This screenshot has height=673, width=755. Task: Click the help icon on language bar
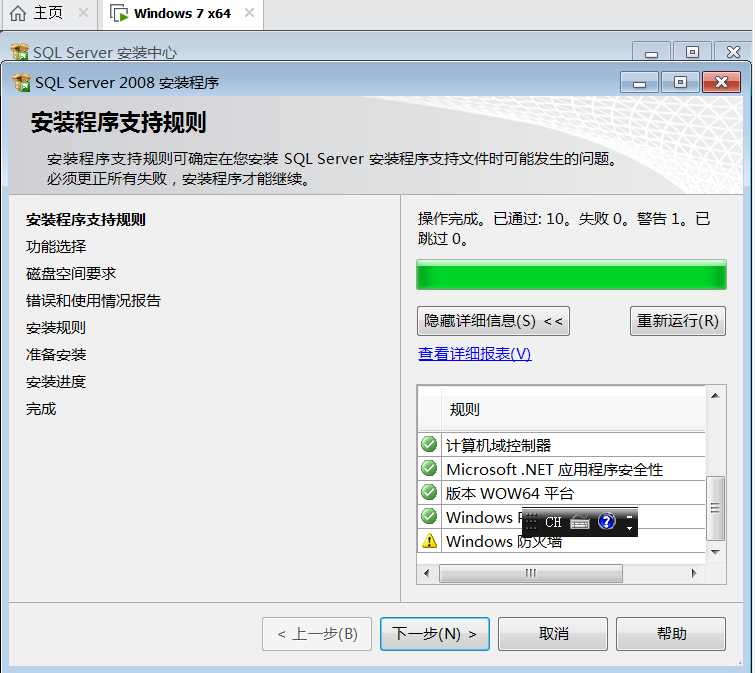click(x=607, y=521)
